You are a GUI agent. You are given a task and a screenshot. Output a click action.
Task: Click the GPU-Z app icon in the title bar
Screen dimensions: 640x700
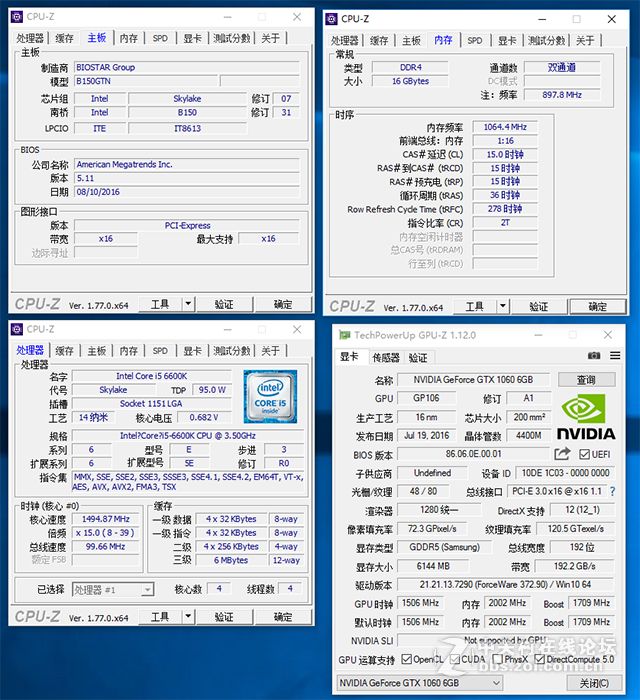[x=344, y=335]
